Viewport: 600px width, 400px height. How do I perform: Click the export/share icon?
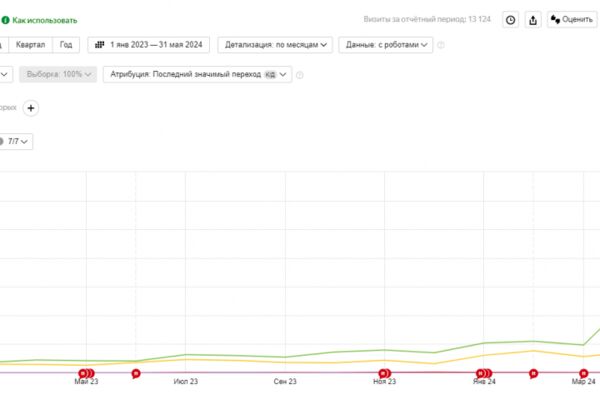[533, 20]
